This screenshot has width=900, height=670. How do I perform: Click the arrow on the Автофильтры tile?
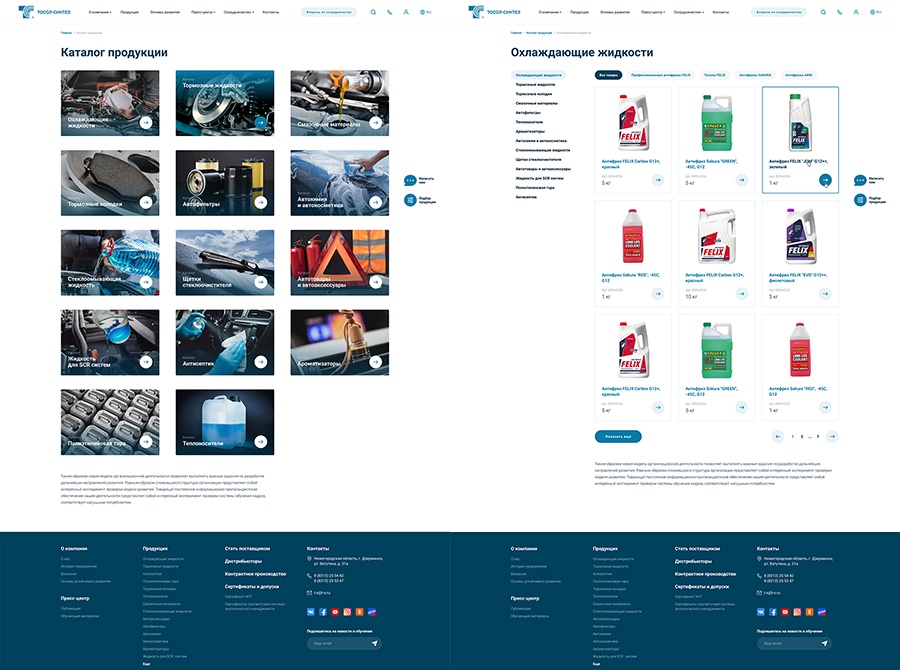click(x=261, y=202)
